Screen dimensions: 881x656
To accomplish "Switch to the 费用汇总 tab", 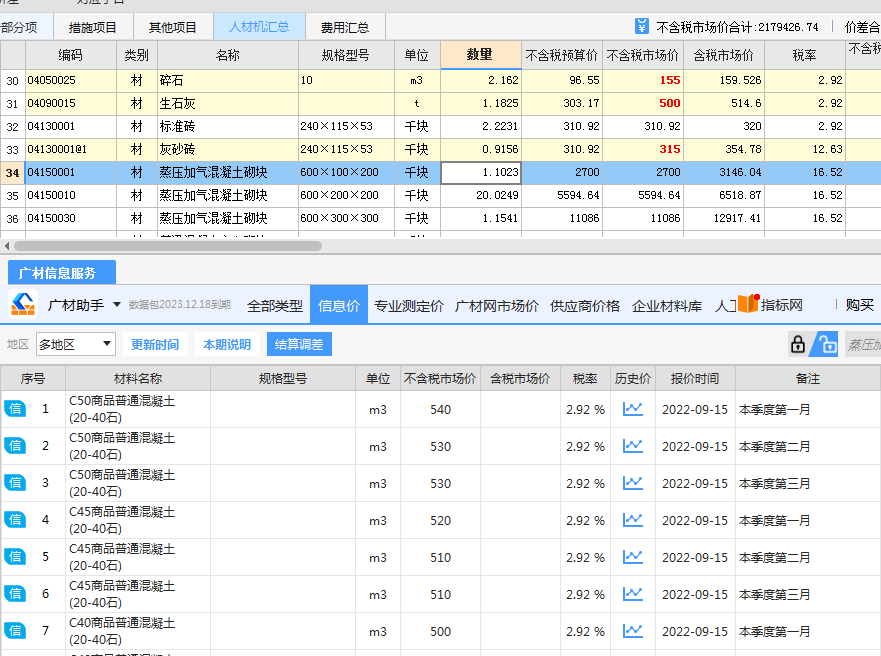I will coord(344,27).
